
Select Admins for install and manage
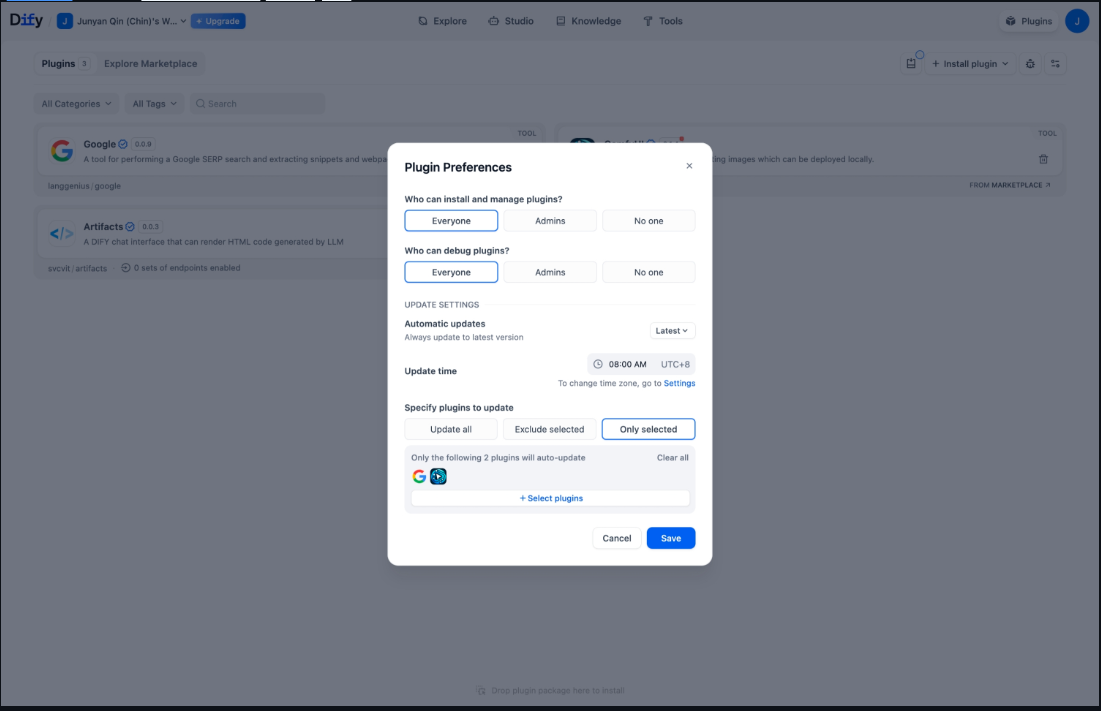(x=550, y=220)
